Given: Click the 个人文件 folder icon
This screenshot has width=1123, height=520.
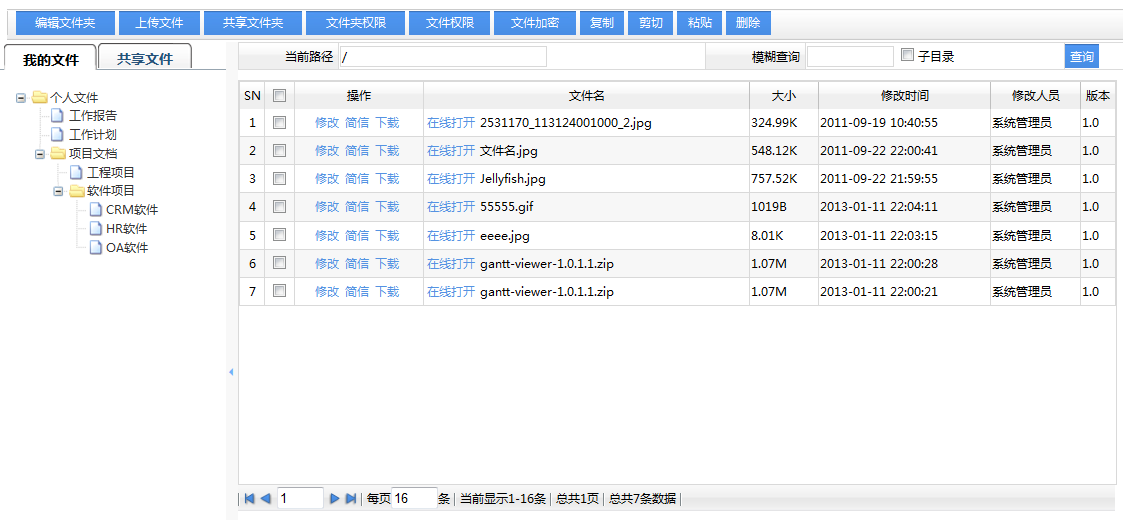Looking at the screenshot, I should (x=40, y=98).
